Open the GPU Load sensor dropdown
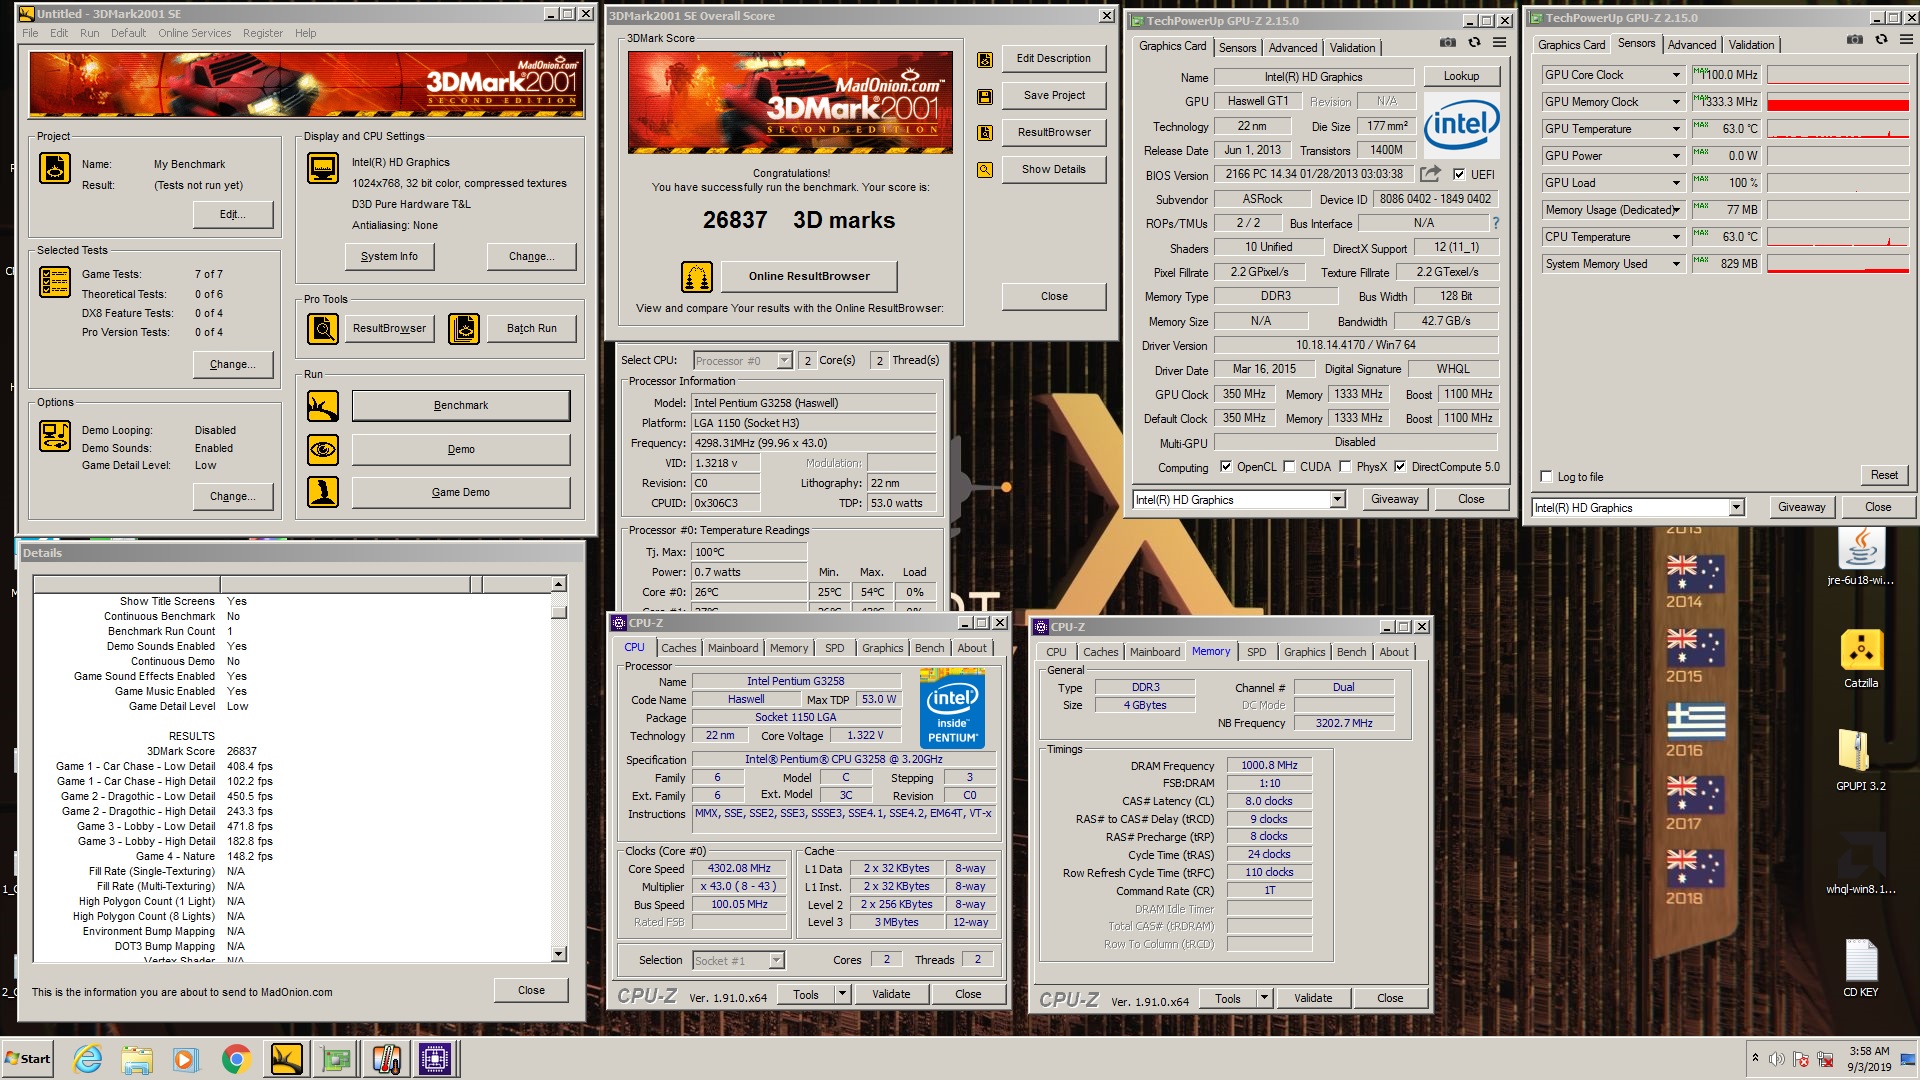Screen dimensions: 1920x1080 [1676, 183]
